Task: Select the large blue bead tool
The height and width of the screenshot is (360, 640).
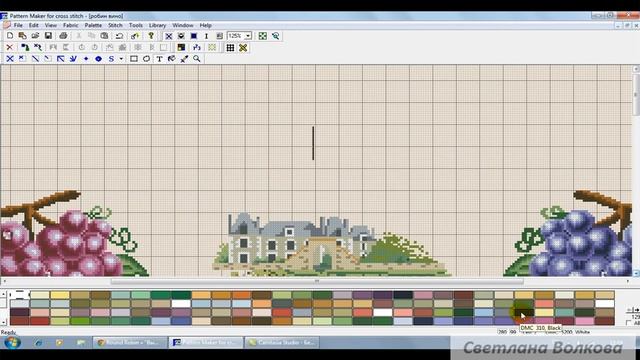Action: [x=98, y=59]
